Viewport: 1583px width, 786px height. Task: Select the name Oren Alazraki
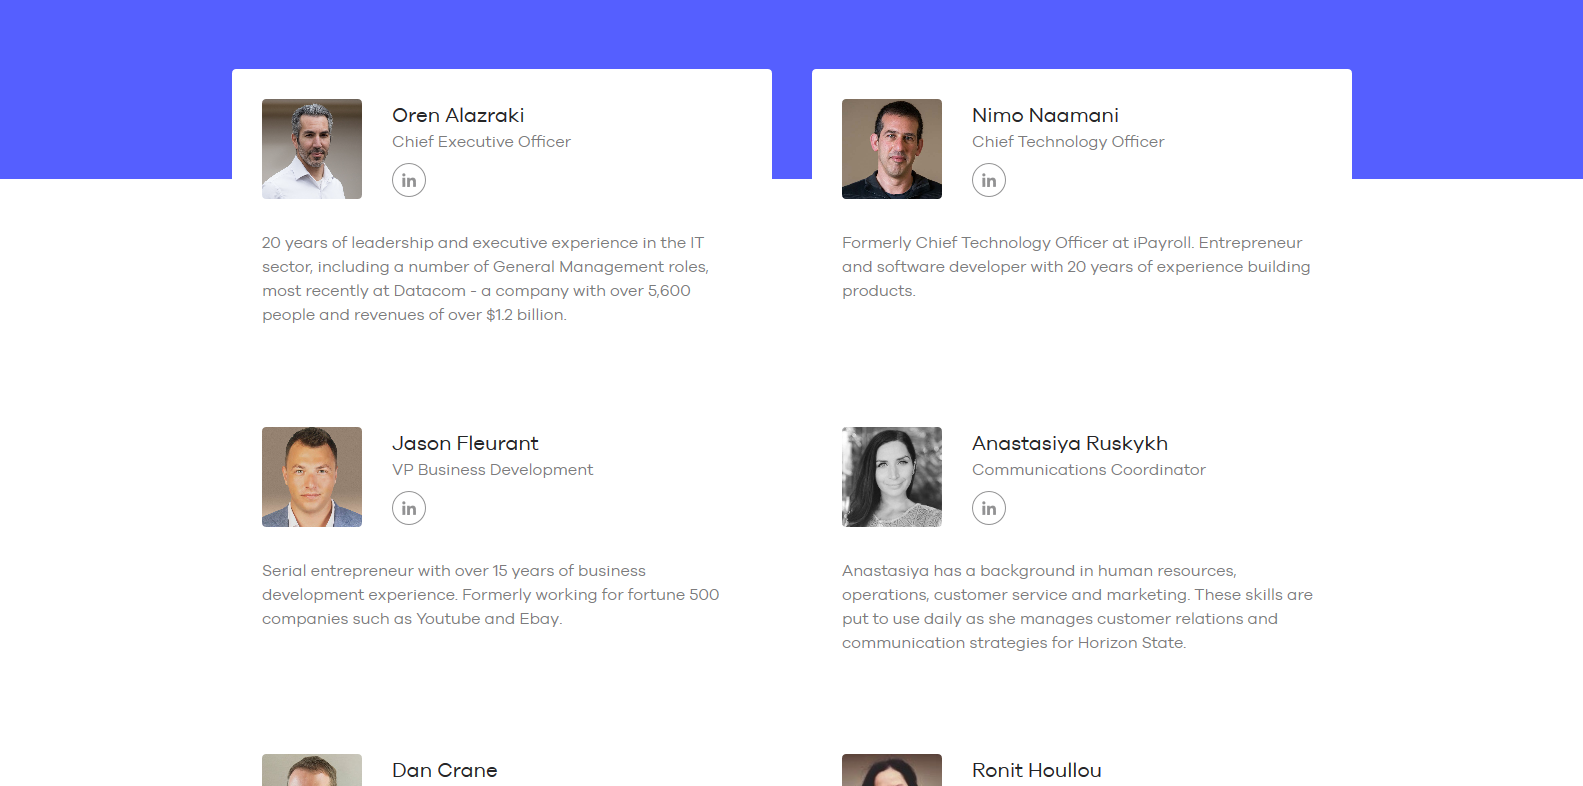pyautogui.click(x=458, y=115)
